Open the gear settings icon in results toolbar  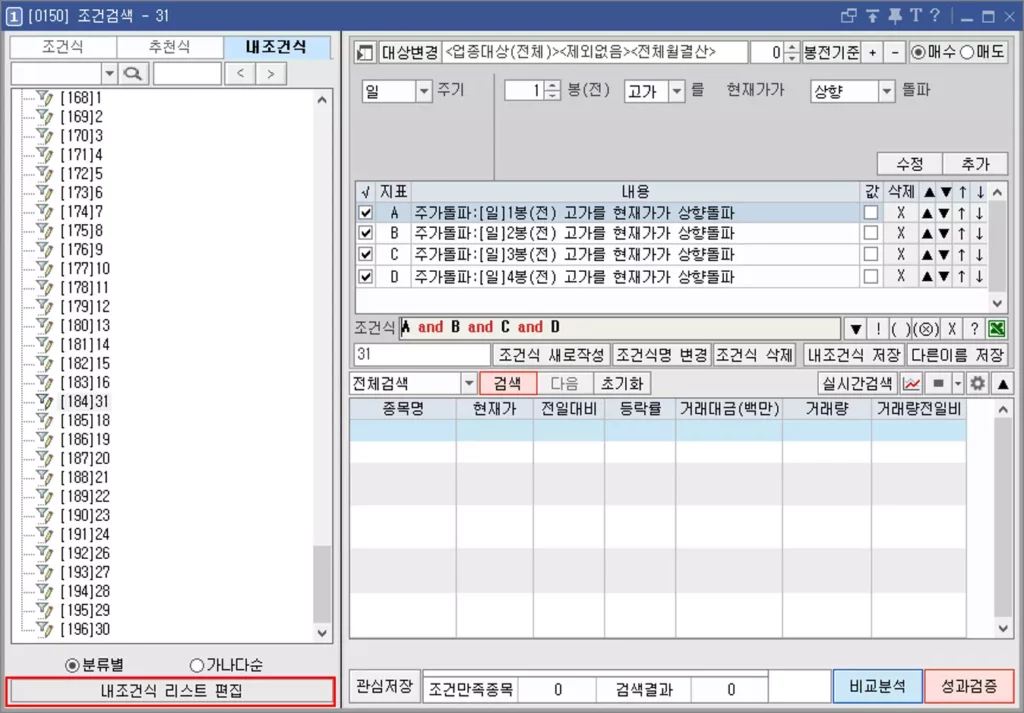tap(978, 384)
